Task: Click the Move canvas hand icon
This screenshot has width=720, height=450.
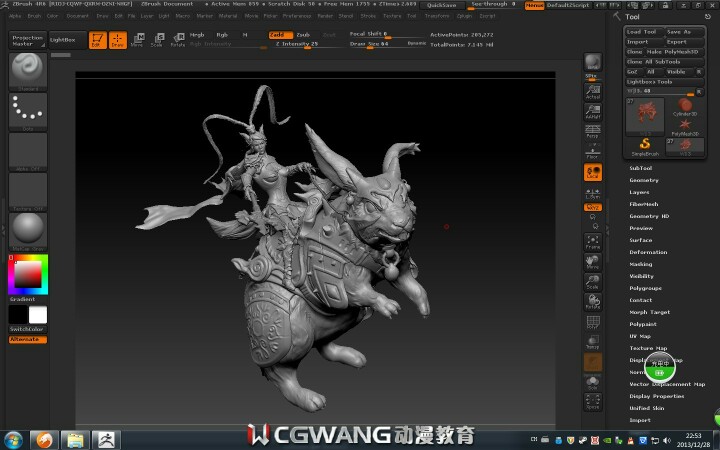Action: 593,262
